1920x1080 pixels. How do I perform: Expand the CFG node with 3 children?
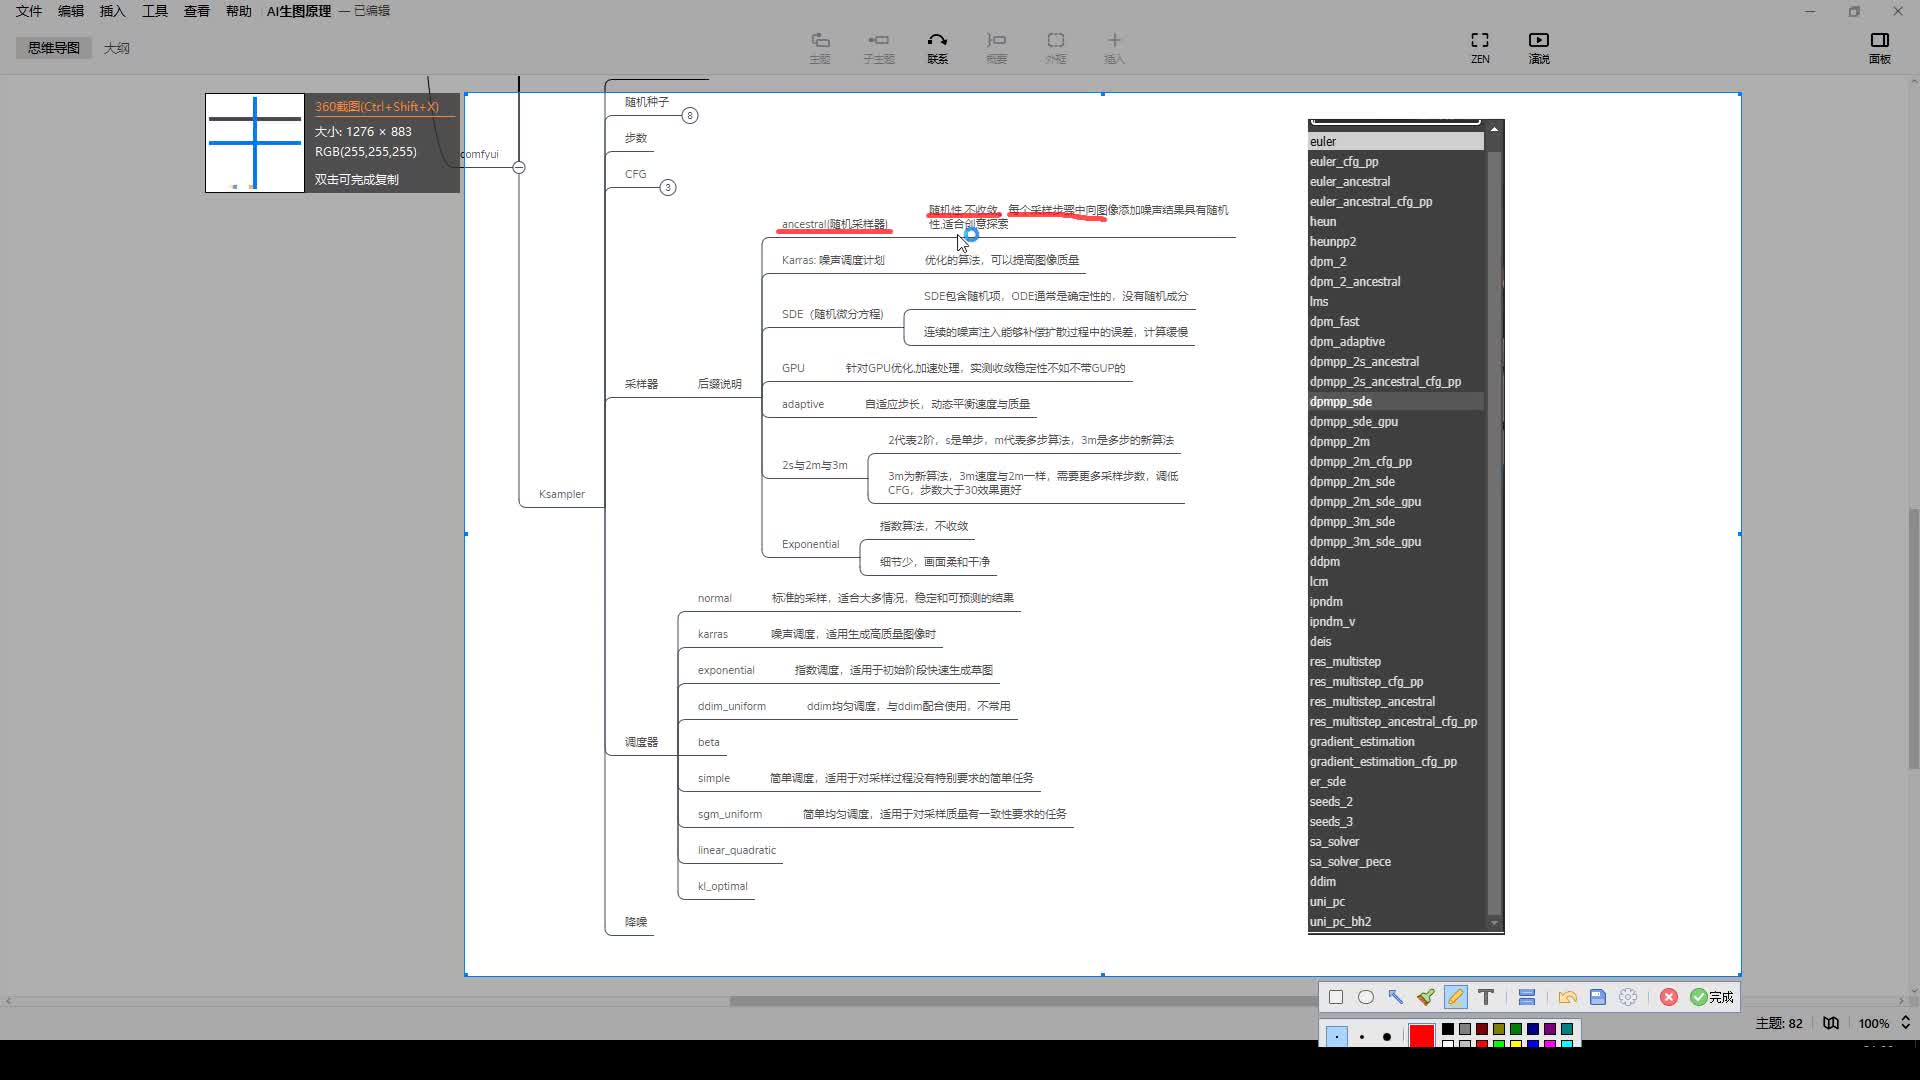(x=668, y=187)
